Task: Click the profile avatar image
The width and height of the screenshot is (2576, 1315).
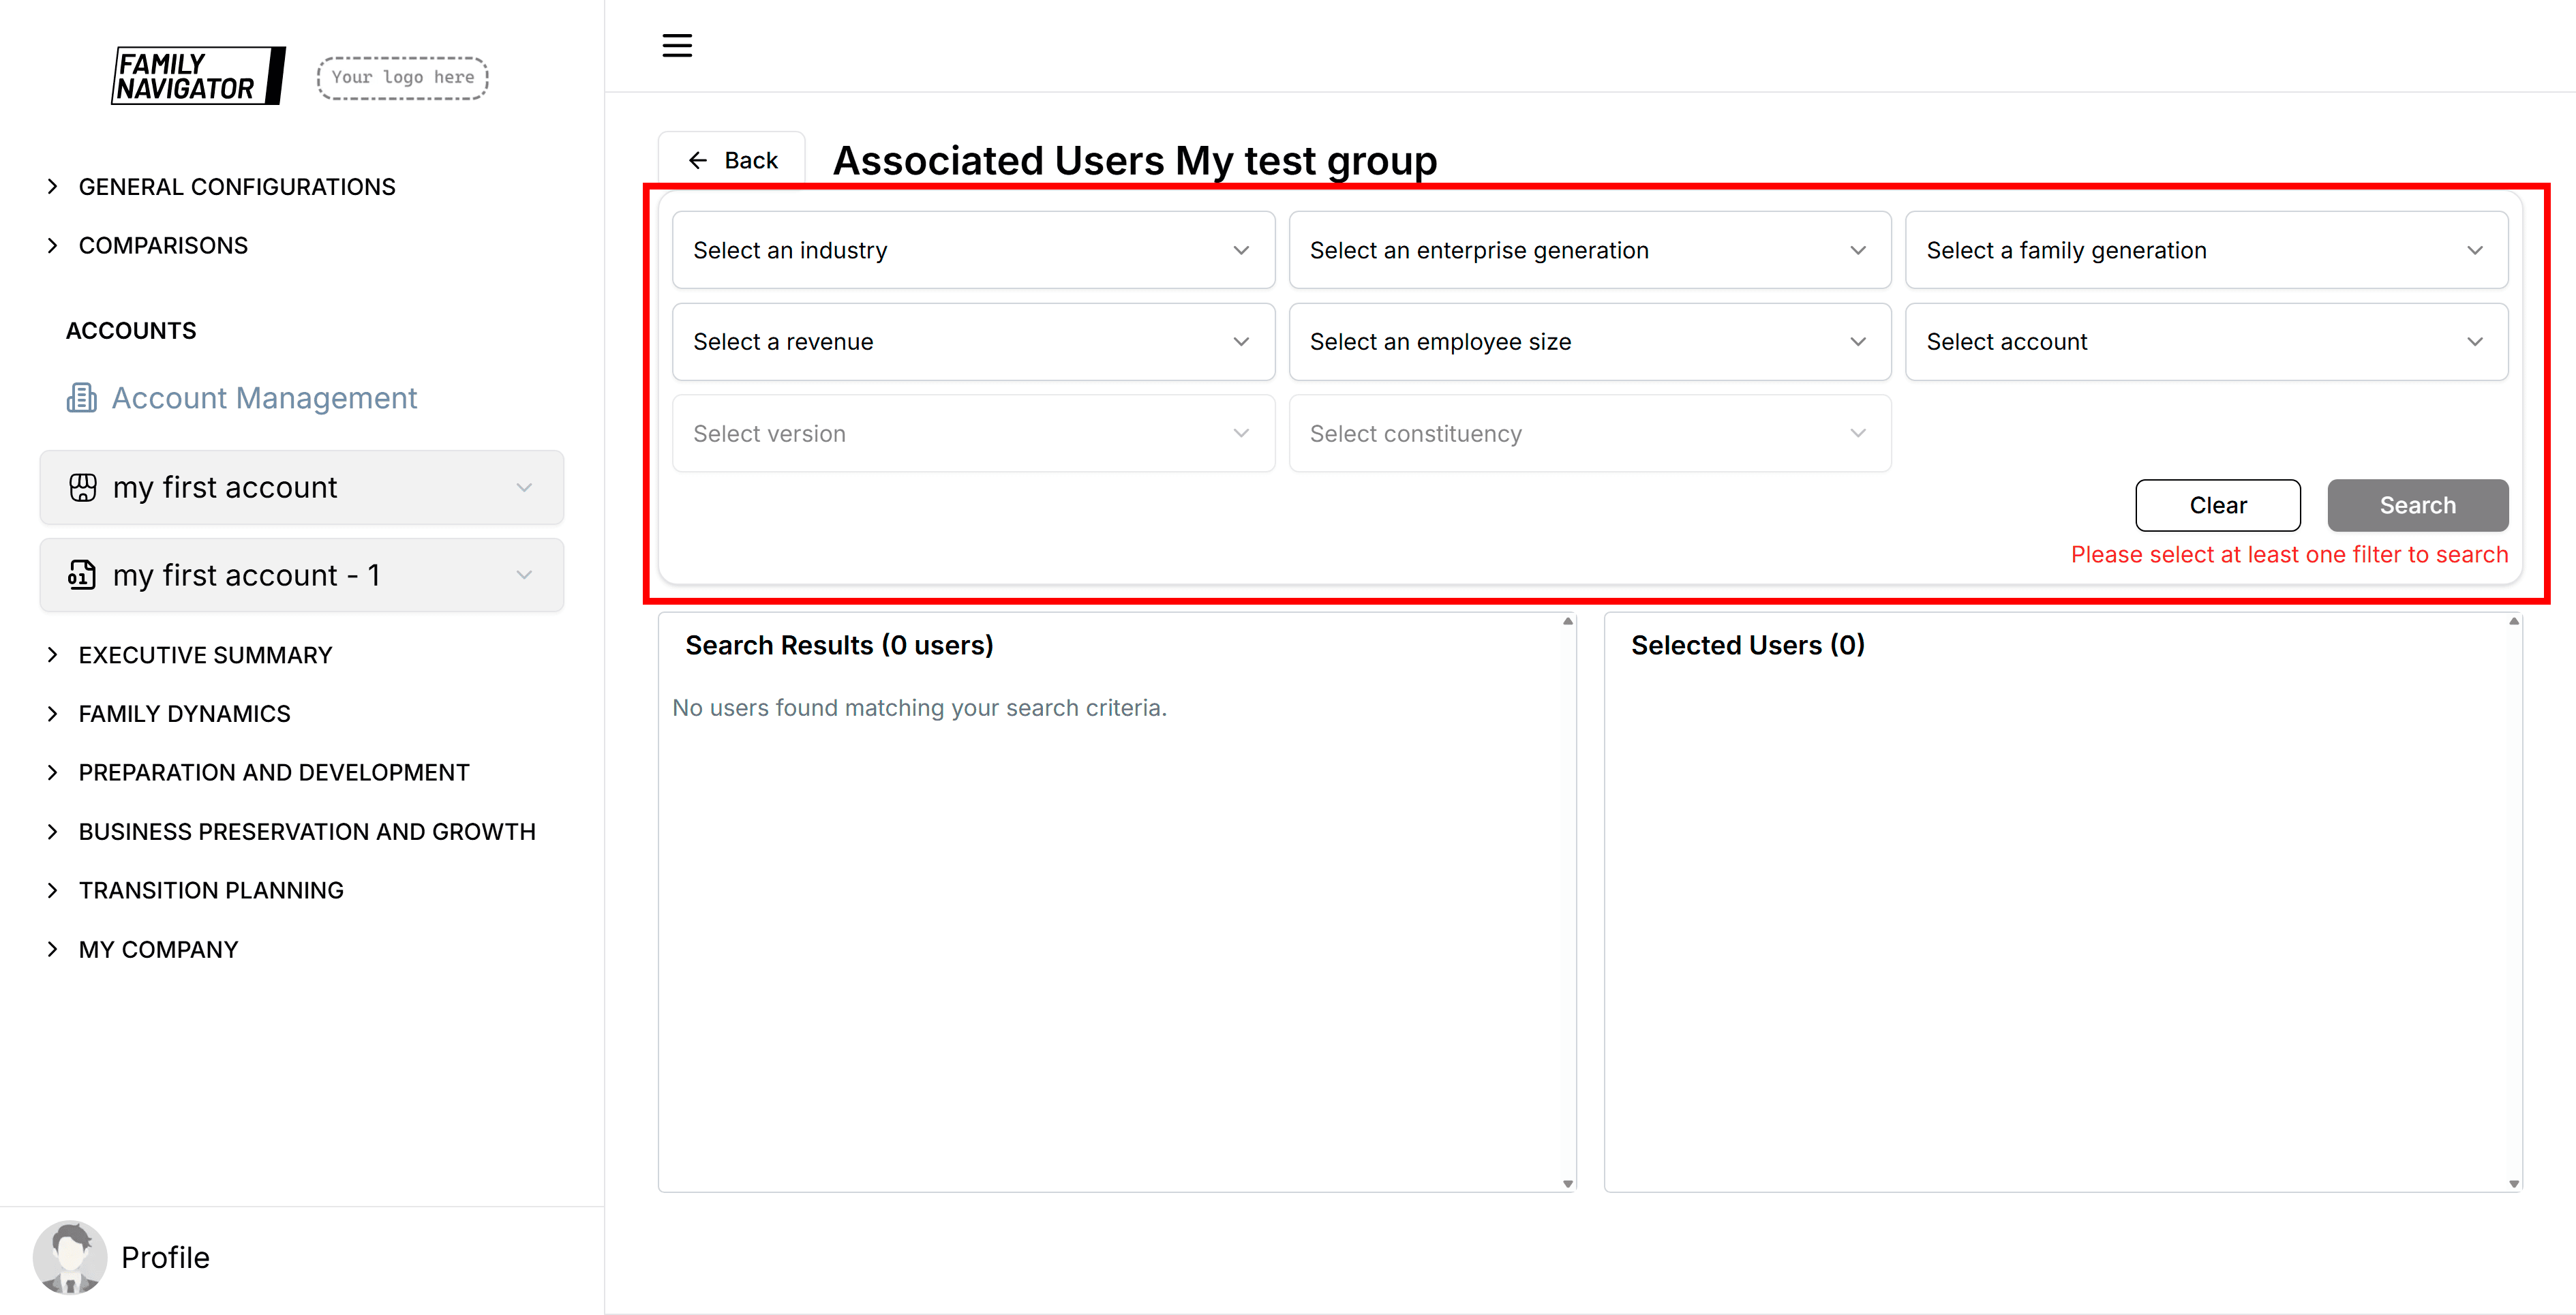Action: tap(70, 1257)
